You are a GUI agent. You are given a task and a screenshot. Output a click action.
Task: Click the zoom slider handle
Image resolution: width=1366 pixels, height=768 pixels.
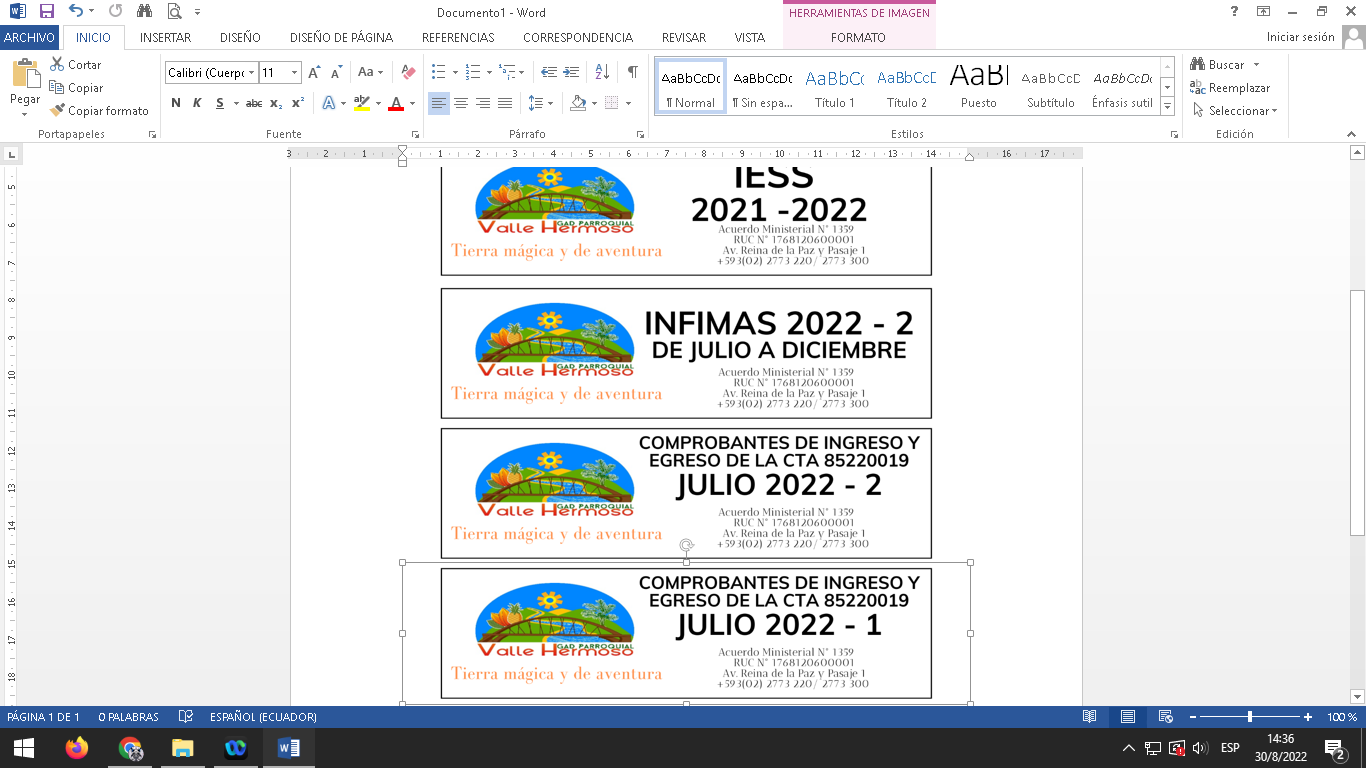[1250, 717]
